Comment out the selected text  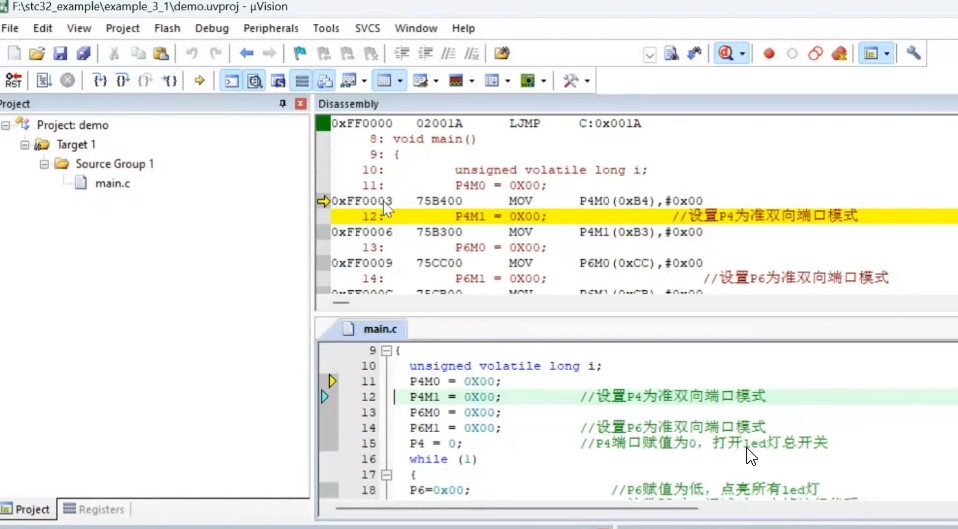tap(448, 53)
